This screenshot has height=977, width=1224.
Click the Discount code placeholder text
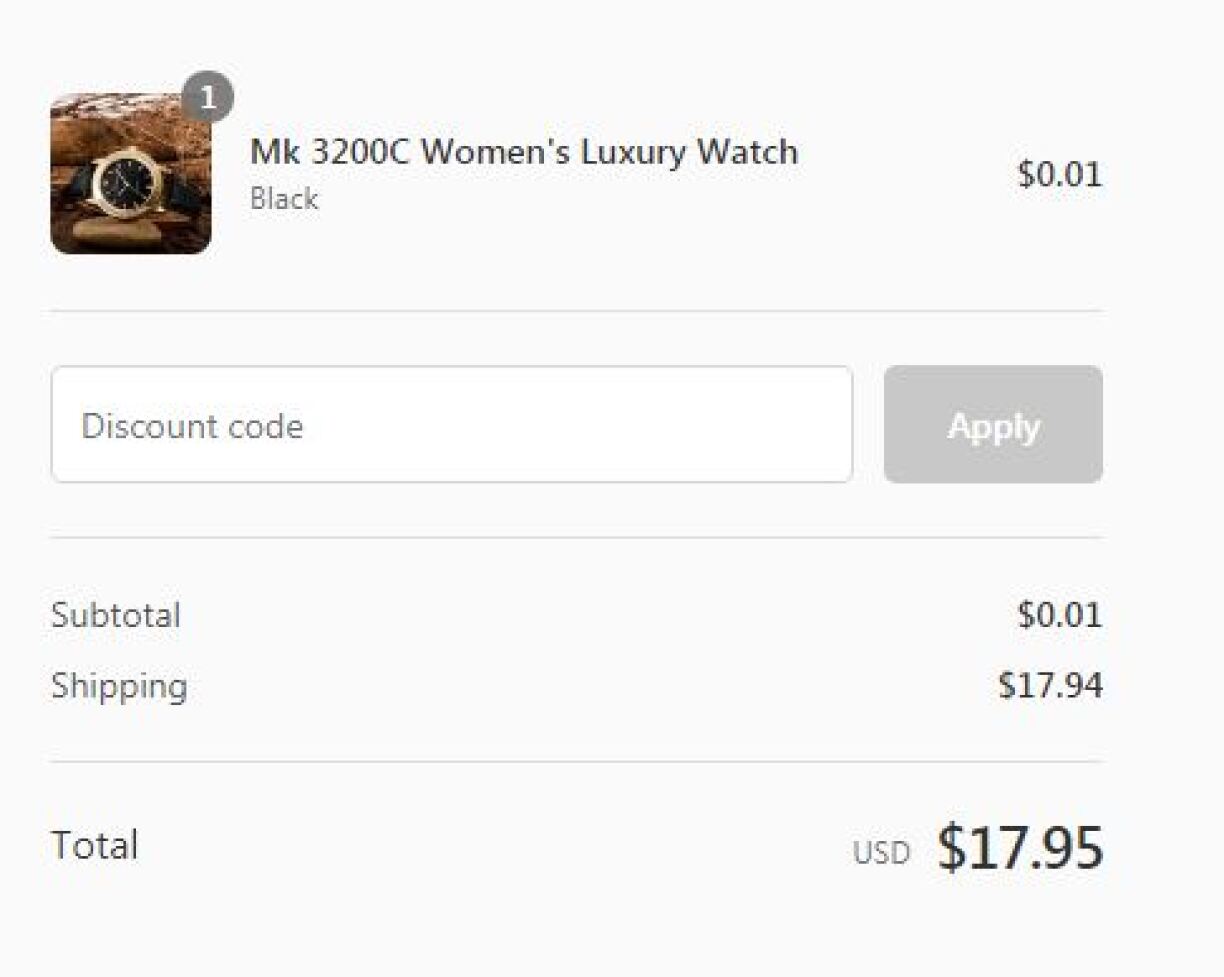pyautogui.click(x=193, y=424)
